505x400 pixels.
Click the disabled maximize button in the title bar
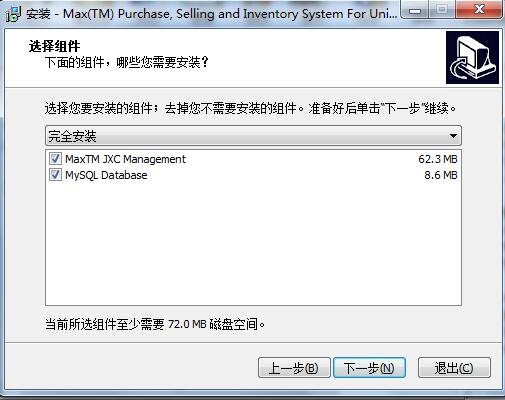(x=442, y=10)
